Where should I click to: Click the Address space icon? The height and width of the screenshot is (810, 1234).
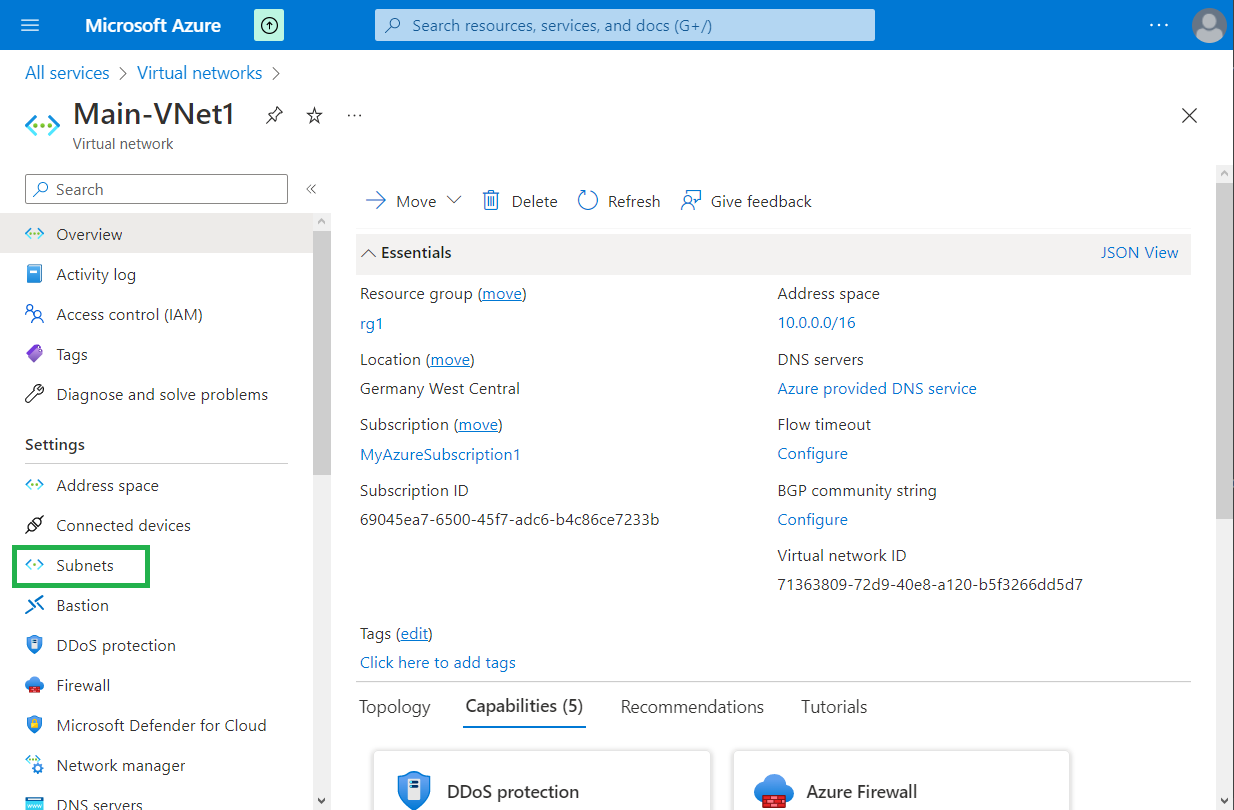tap(35, 485)
